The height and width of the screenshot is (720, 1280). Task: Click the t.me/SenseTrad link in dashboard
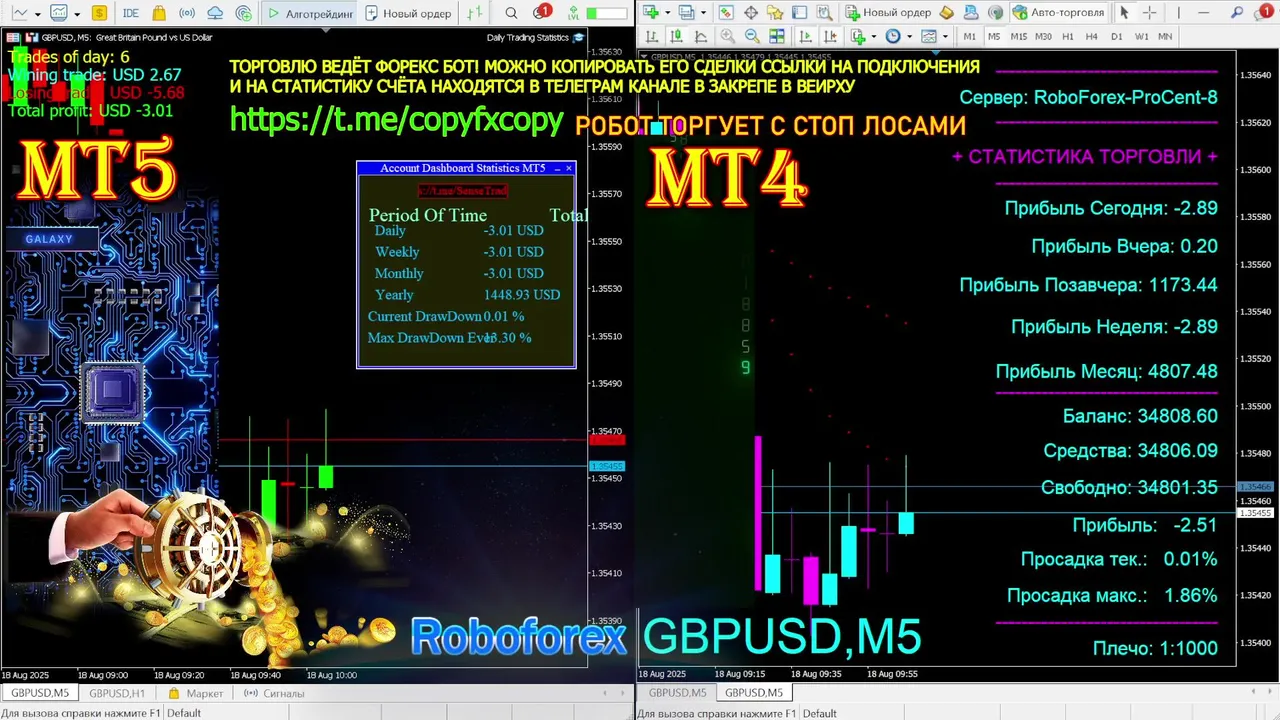click(x=463, y=190)
